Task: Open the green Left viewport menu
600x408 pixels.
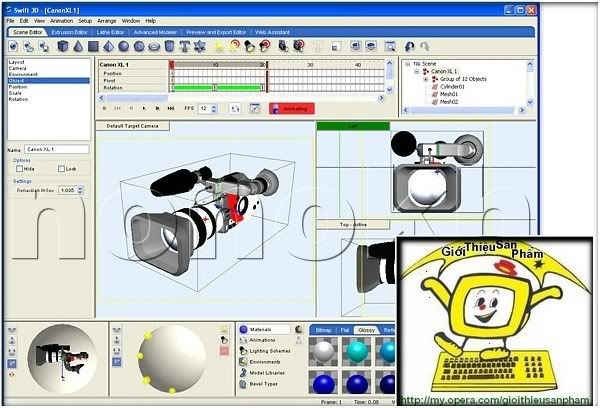Action: (353, 126)
